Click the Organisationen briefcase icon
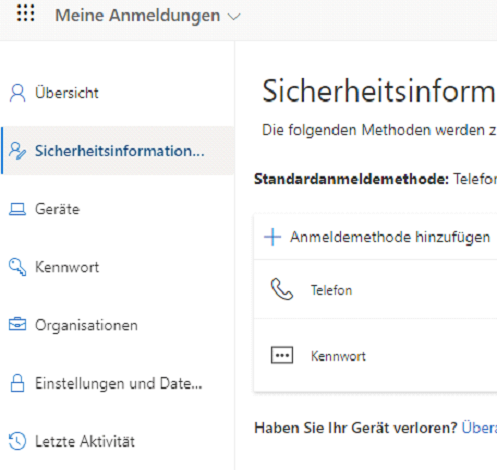Screen dimensions: 497x470 [17, 324]
